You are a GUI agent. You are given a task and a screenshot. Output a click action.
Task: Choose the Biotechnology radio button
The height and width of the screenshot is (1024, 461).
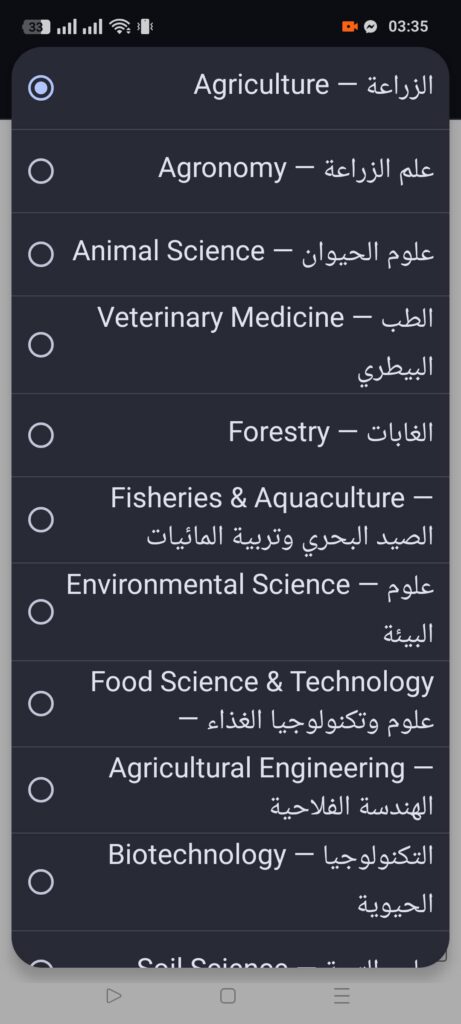[x=40, y=882]
